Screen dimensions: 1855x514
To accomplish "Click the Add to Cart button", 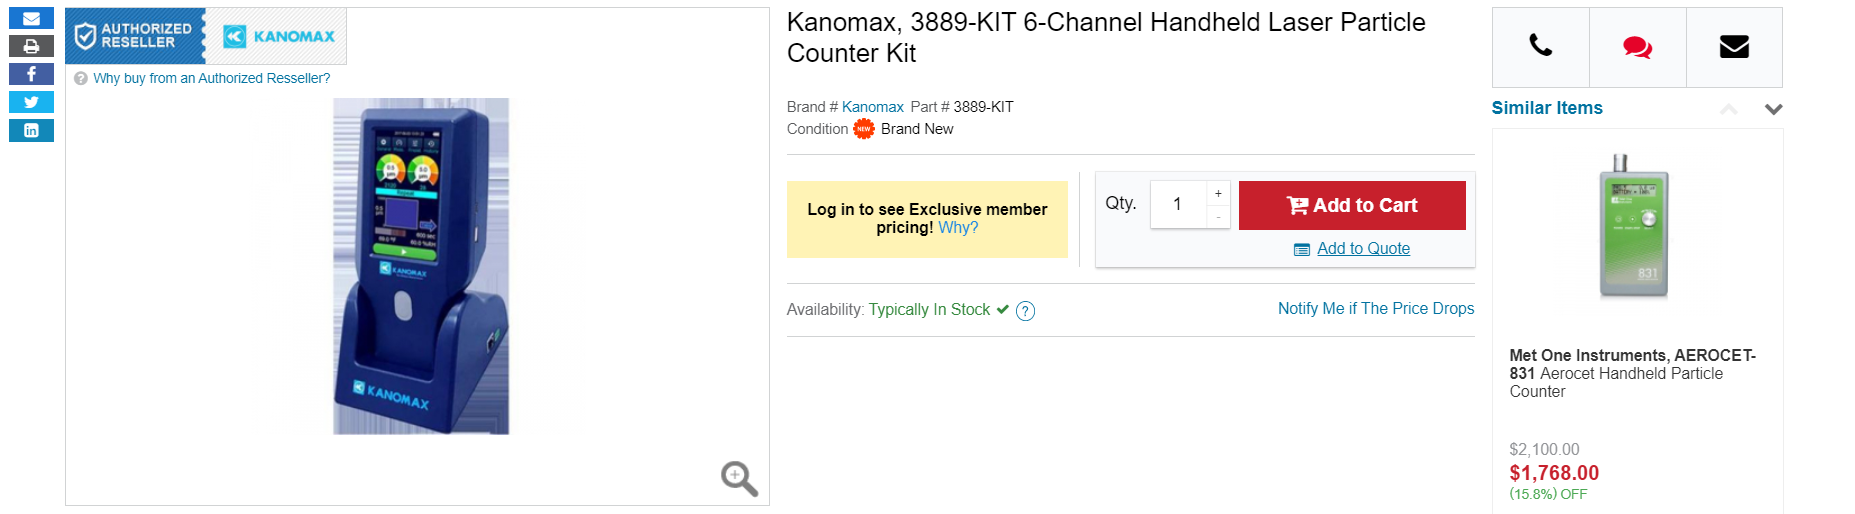I will (1351, 205).
